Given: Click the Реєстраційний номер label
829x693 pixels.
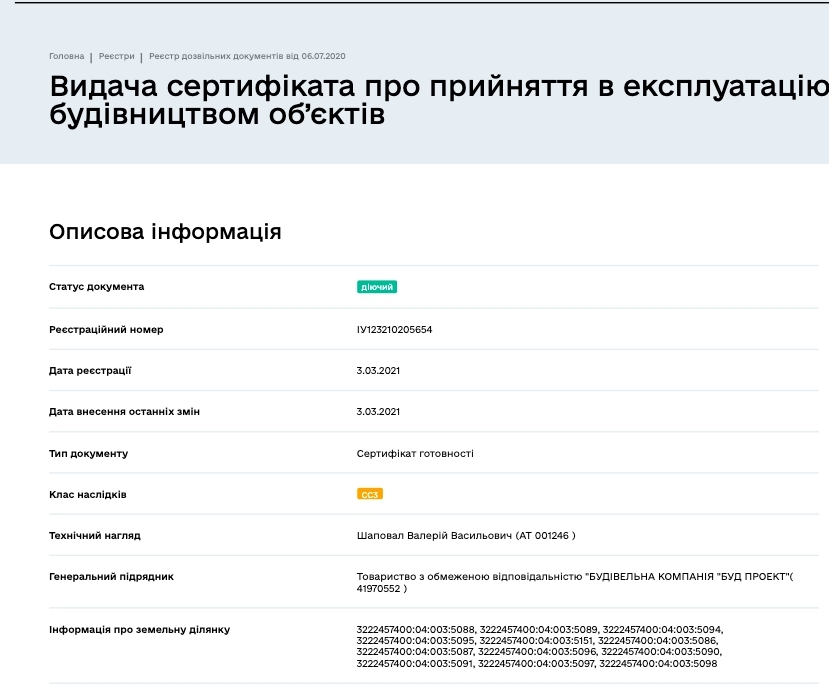Looking at the screenshot, I should 106,329.
